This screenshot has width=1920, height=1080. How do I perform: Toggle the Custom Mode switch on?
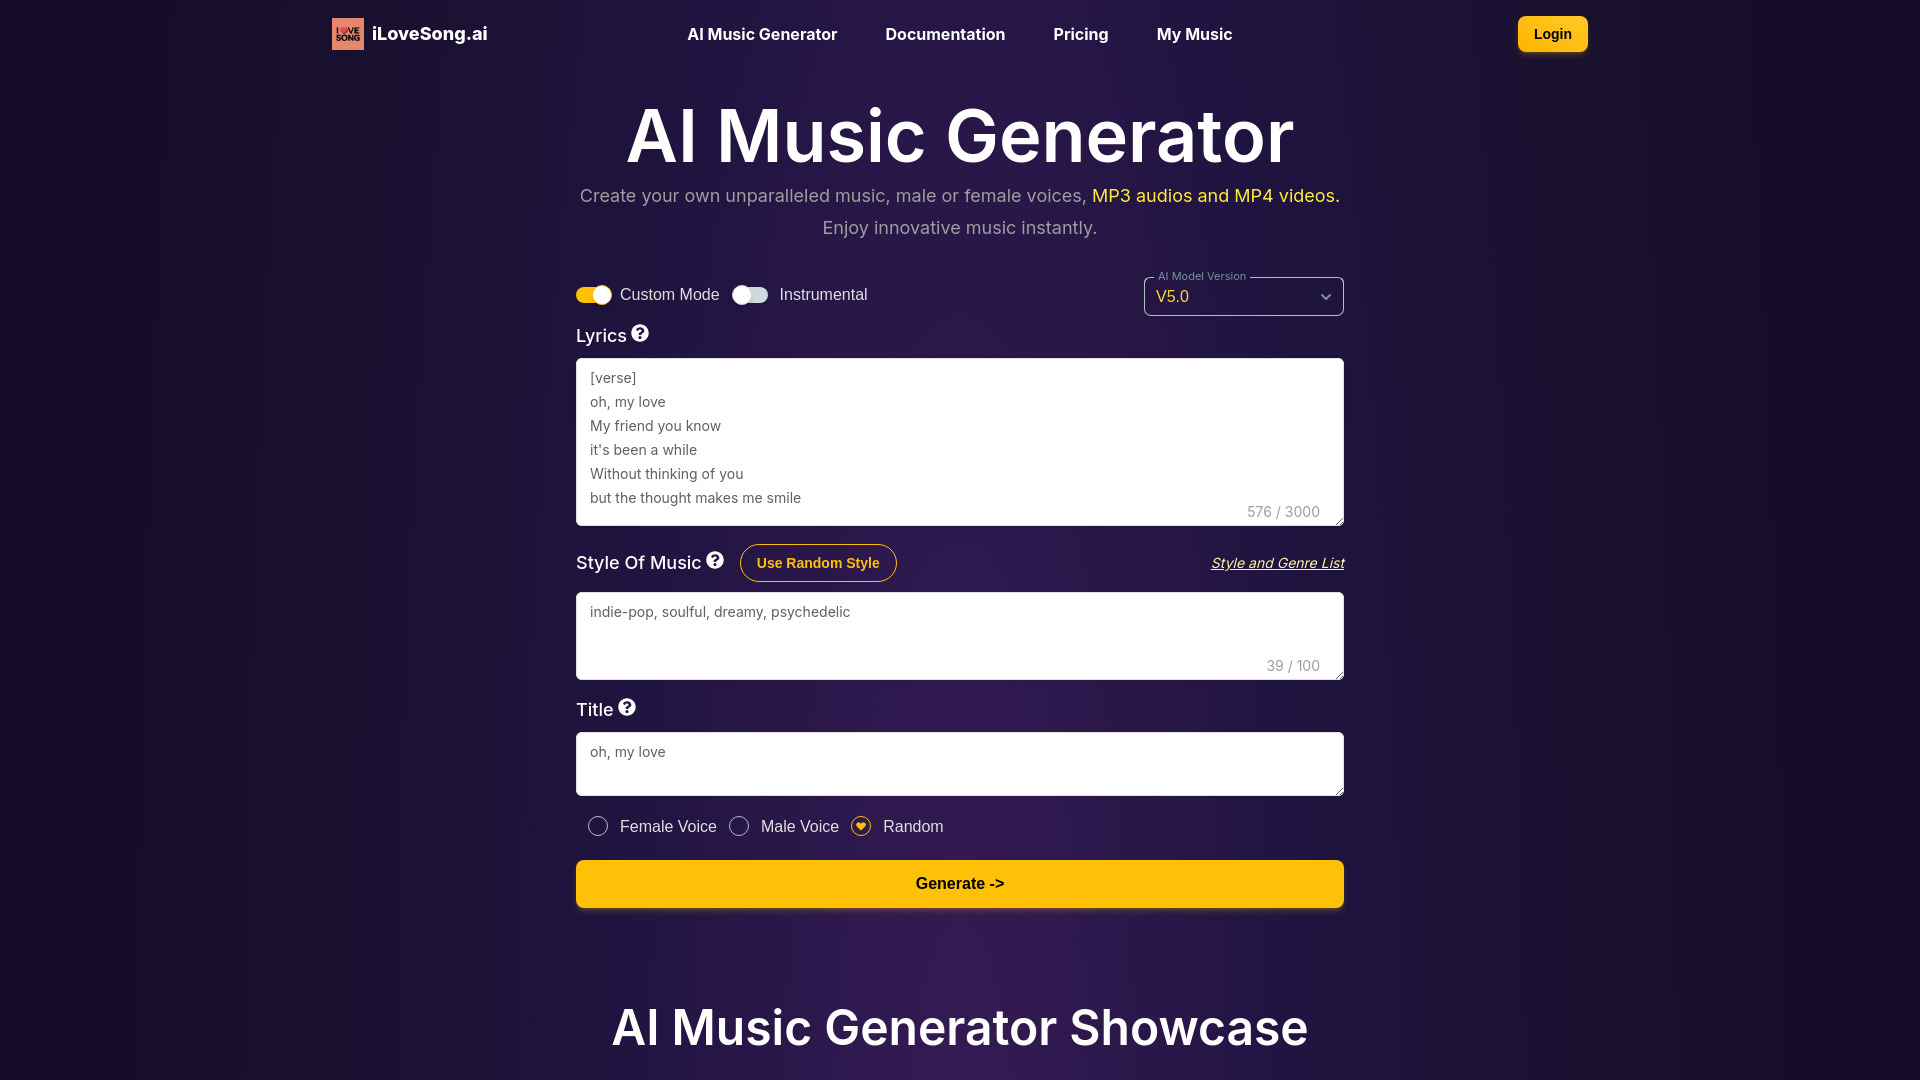pos(593,294)
